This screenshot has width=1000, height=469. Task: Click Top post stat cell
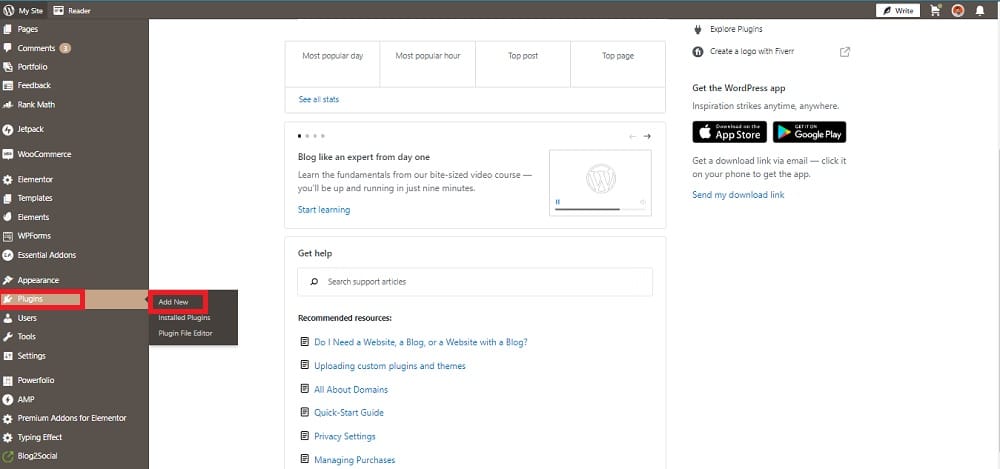523,64
